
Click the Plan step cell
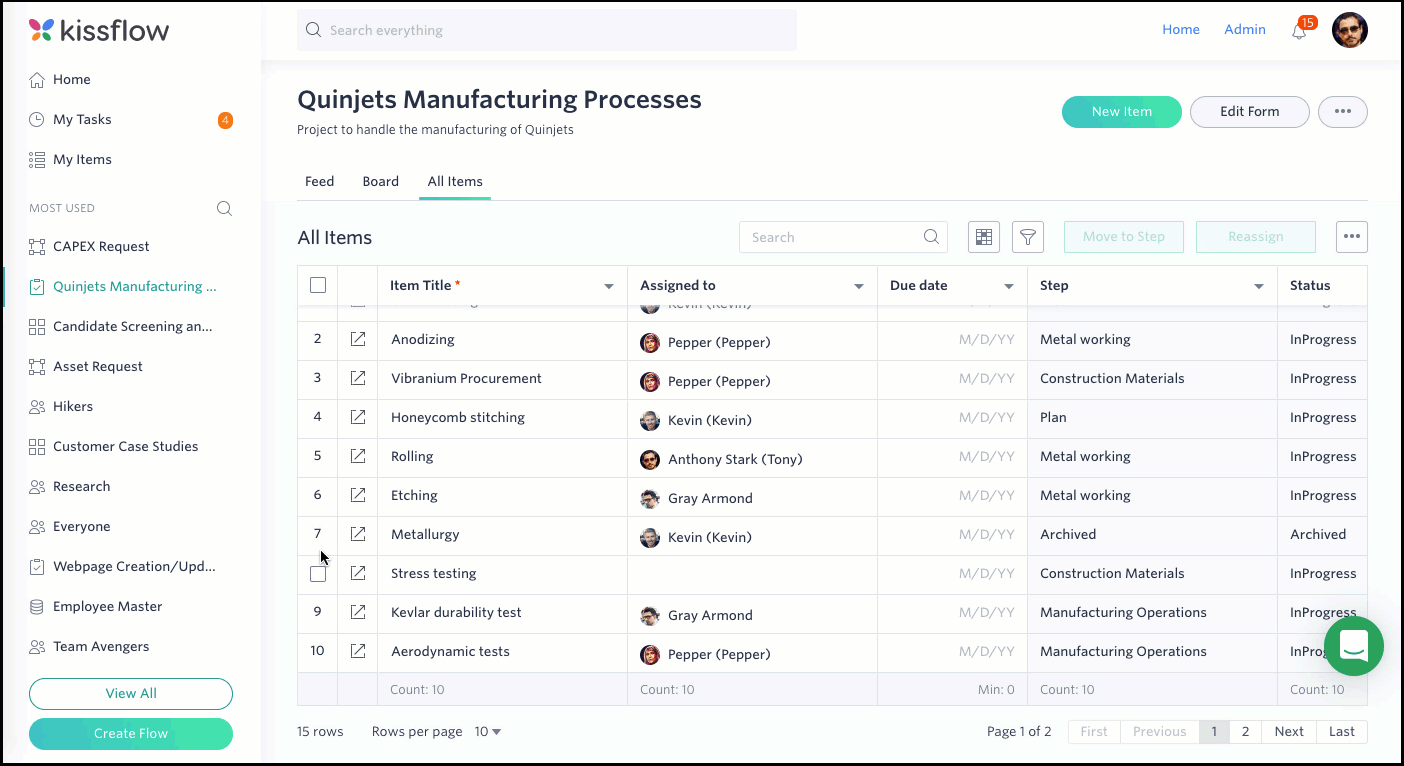point(1152,418)
